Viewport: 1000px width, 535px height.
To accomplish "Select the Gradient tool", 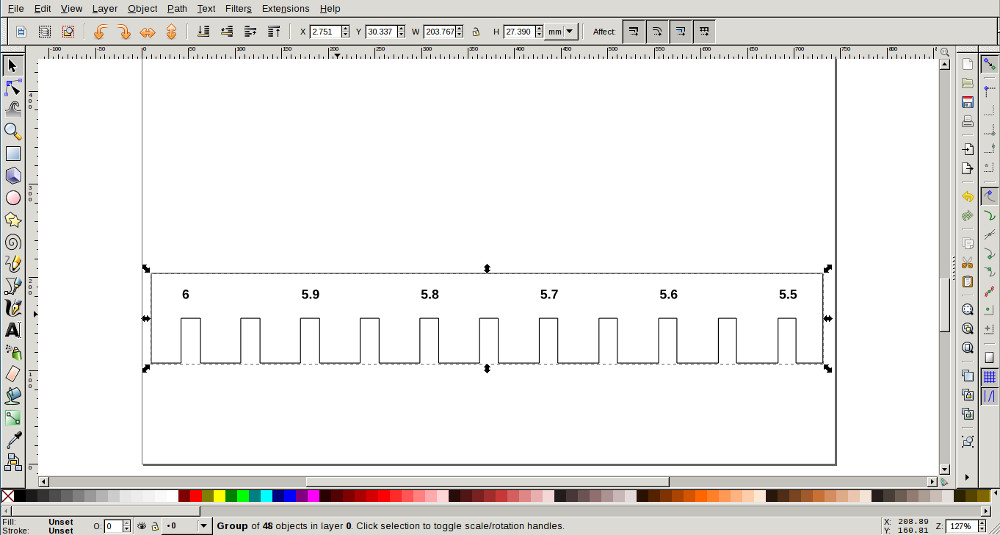I will 13,418.
